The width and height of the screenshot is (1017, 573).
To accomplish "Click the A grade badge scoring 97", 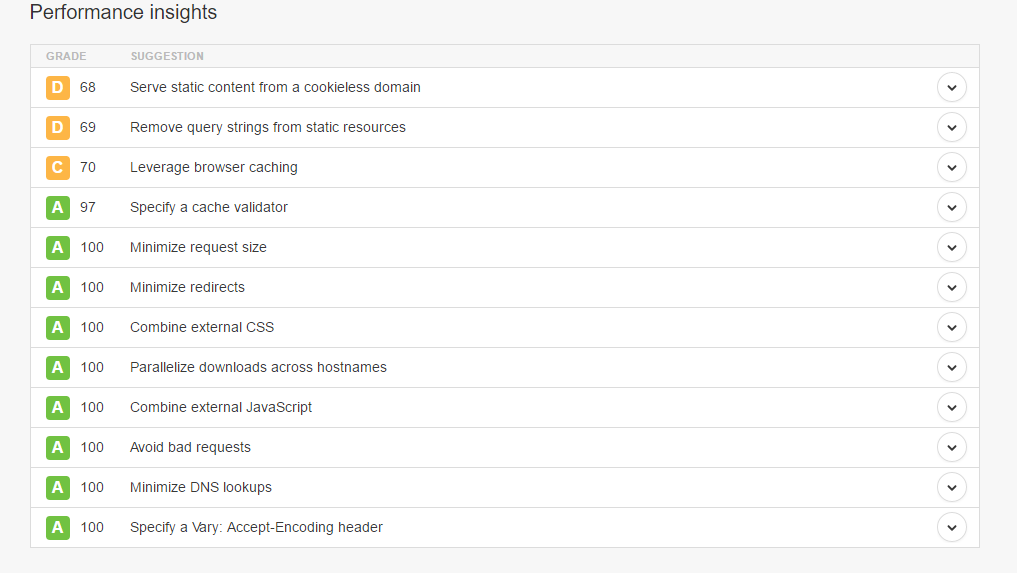I will (x=58, y=208).
